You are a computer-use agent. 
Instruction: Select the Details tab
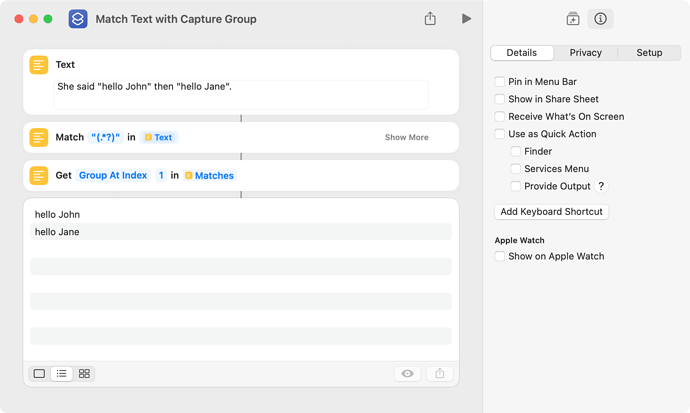(522, 53)
